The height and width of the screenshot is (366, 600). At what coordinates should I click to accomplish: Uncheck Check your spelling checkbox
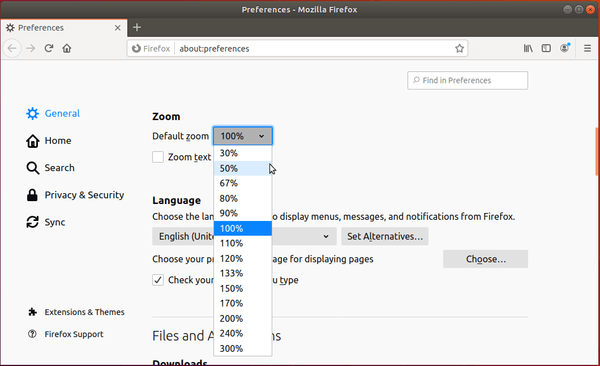(158, 280)
